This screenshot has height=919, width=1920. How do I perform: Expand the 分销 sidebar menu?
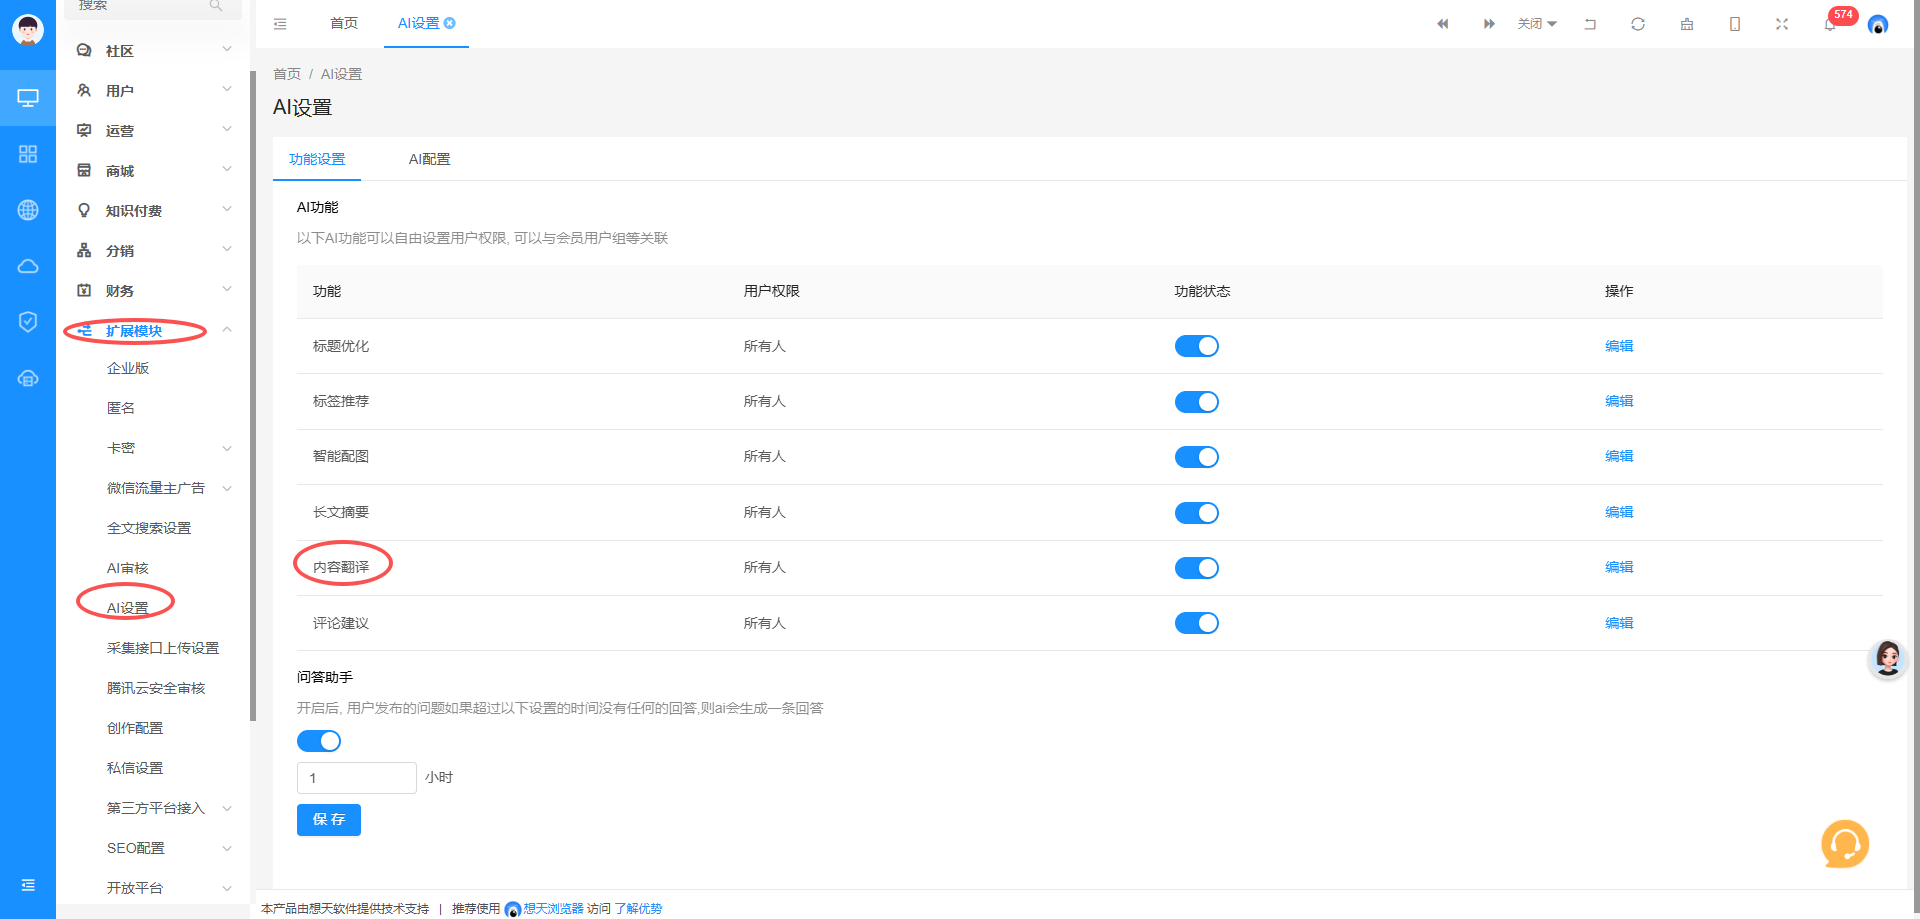153,250
